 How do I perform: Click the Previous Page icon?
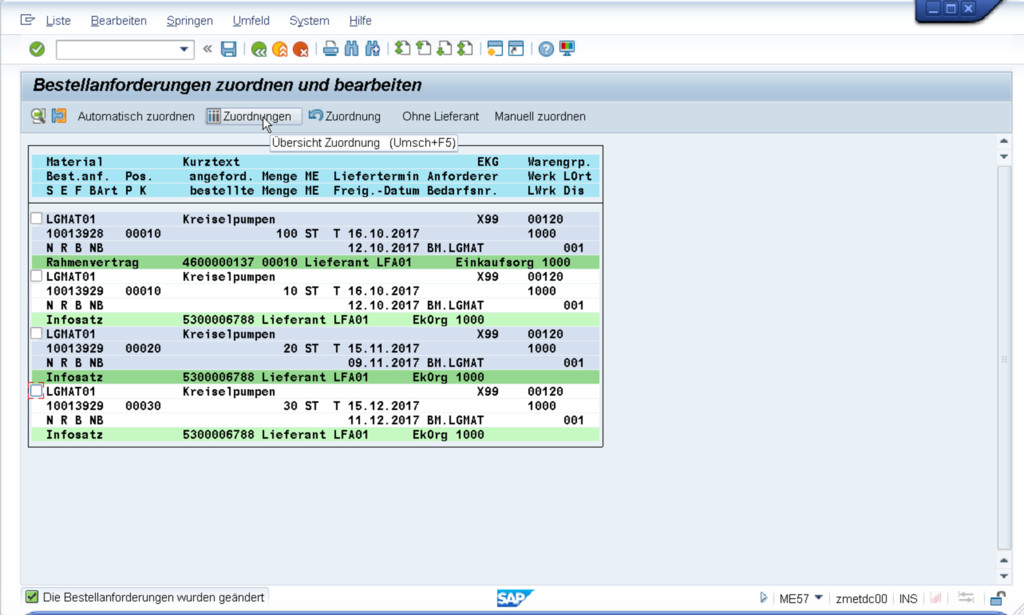pyautogui.click(x=424, y=49)
